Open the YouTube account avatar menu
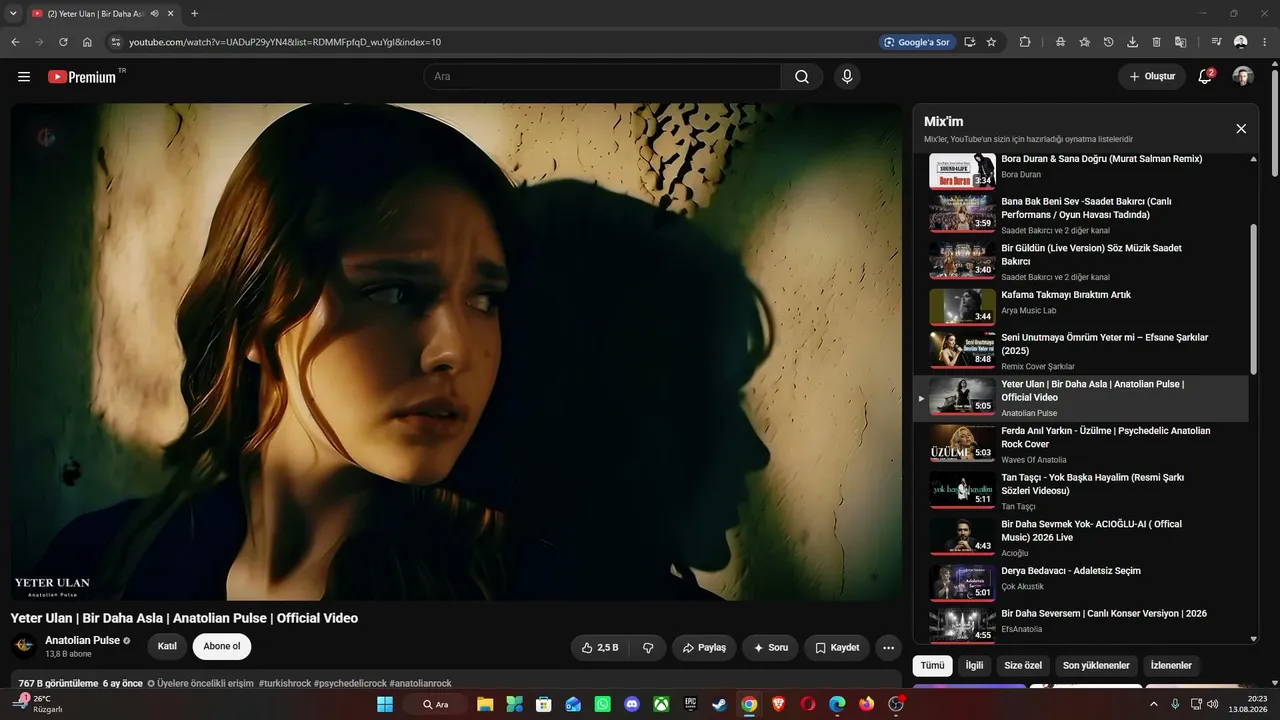Screen dimensions: 1280x720 [x=1243, y=77]
